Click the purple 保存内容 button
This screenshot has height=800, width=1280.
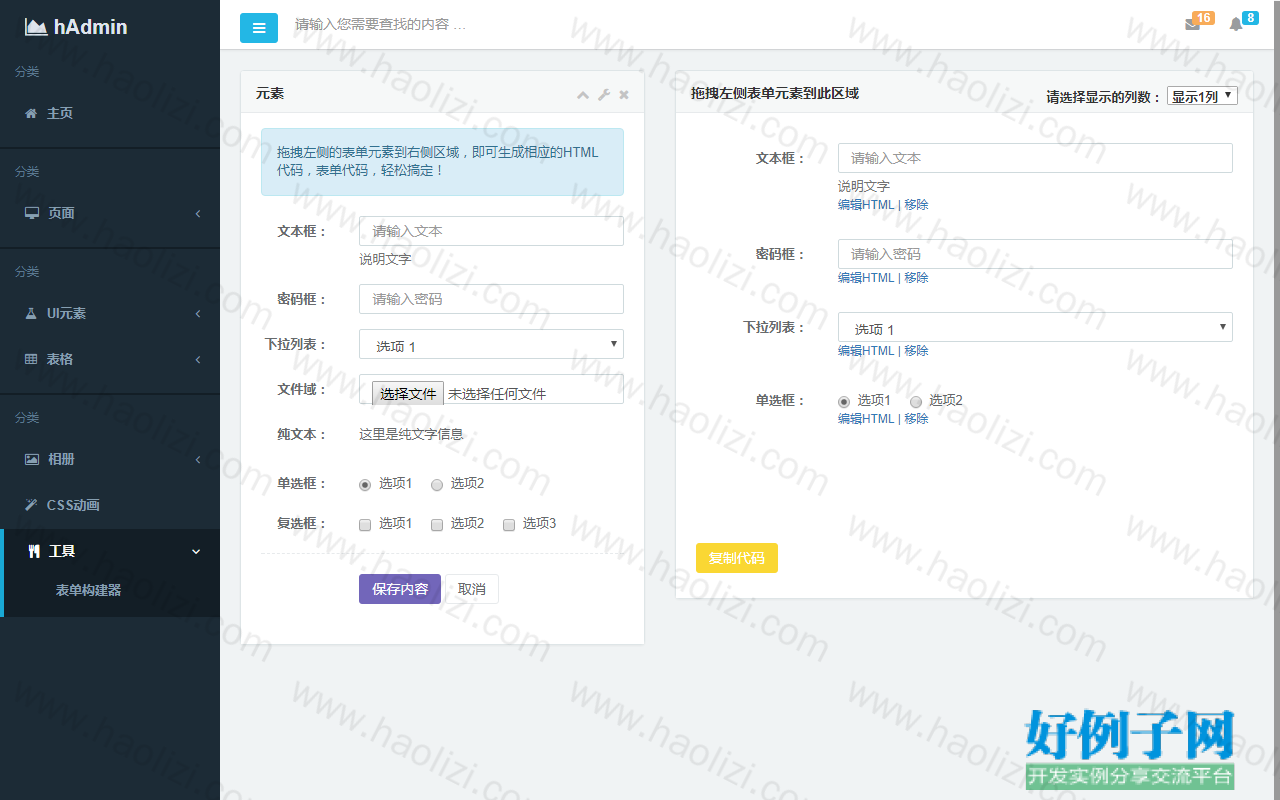coord(400,589)
